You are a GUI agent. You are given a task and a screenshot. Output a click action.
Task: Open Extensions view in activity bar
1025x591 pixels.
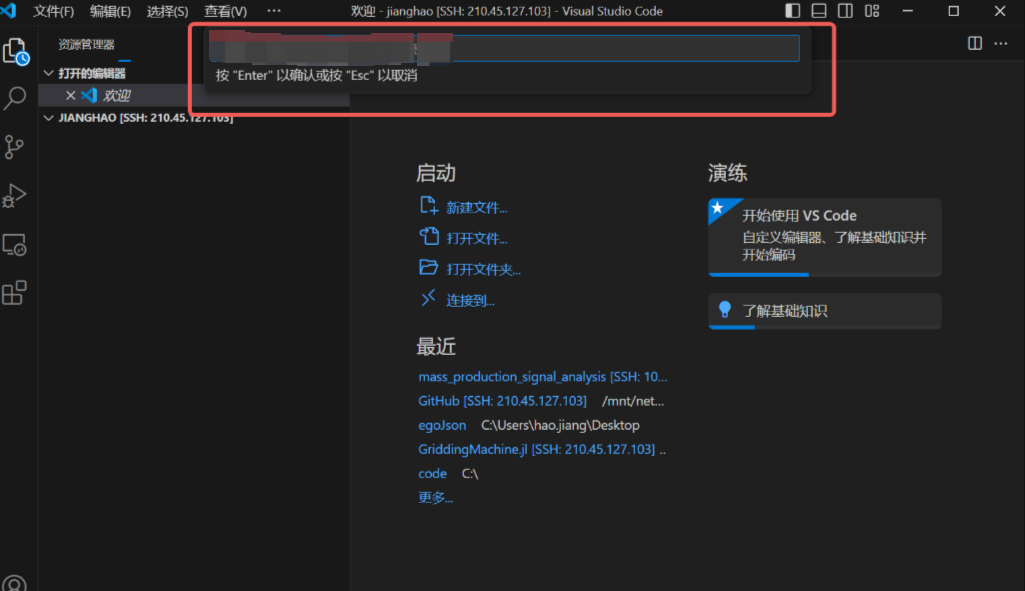pyautogui.click(x=14, y=293)
